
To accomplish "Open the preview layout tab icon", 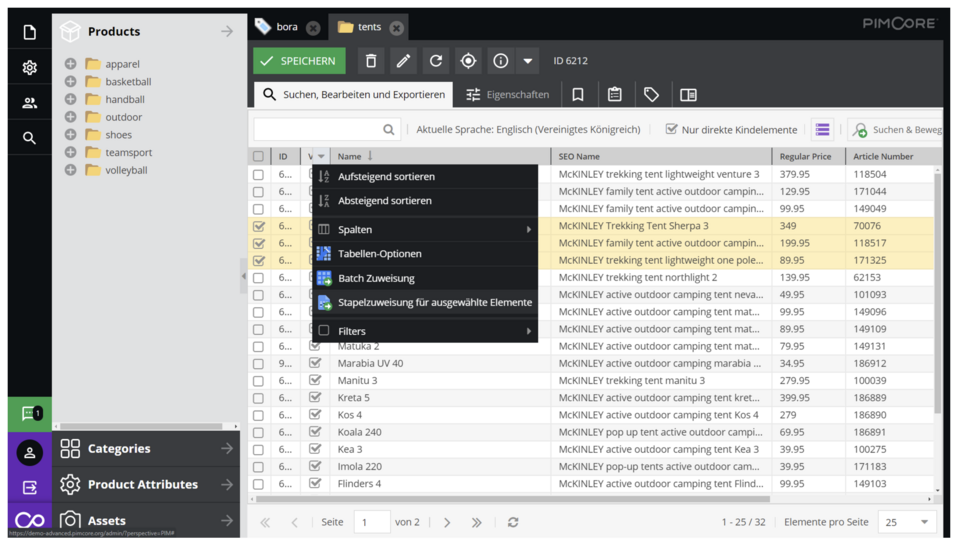I will 688,94.
